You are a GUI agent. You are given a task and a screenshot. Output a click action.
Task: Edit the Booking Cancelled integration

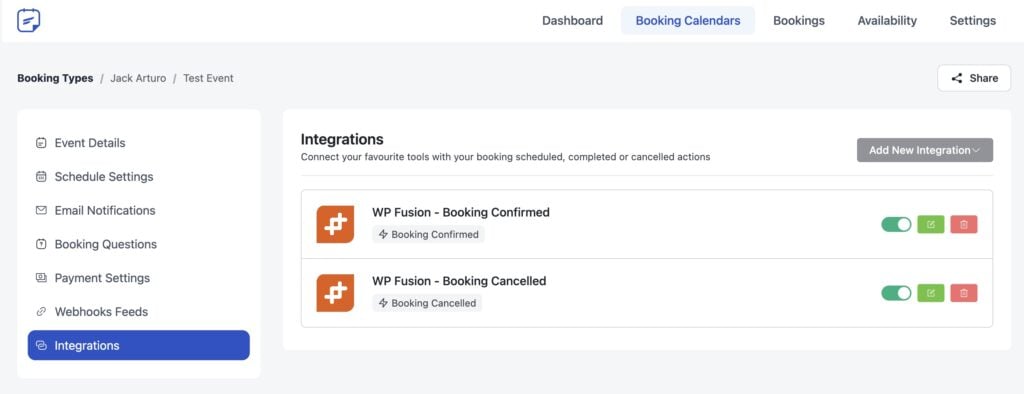(x=931, y=293)
